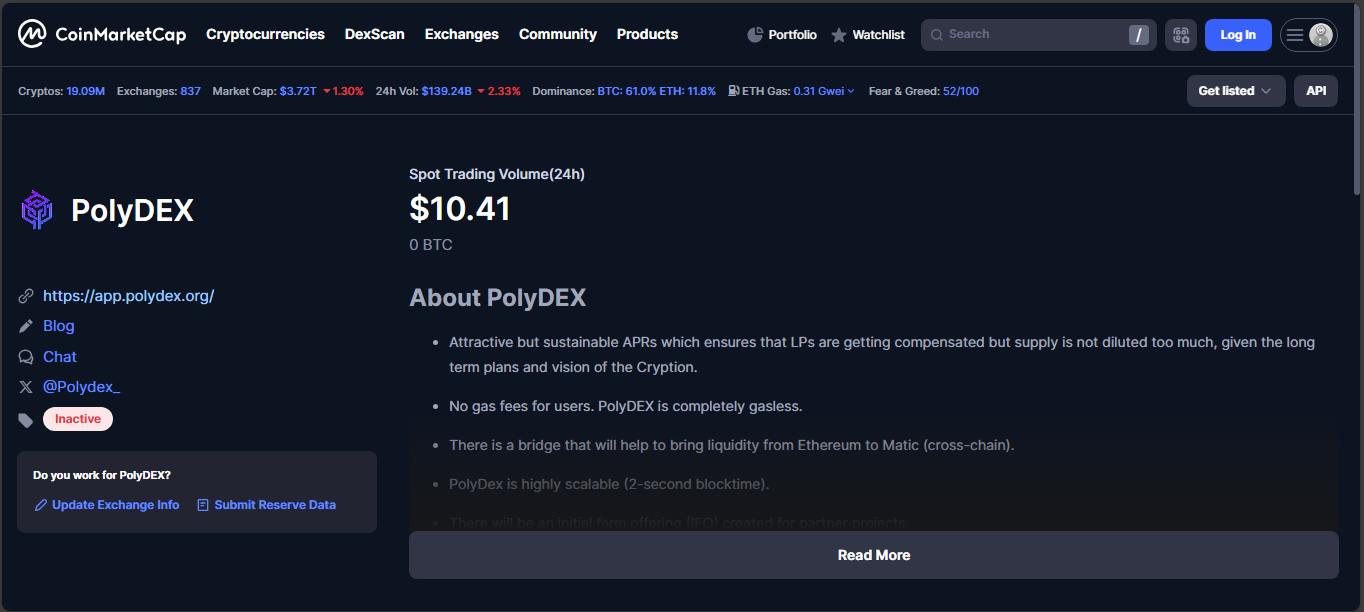Open the Chat link

click(60, 357)
